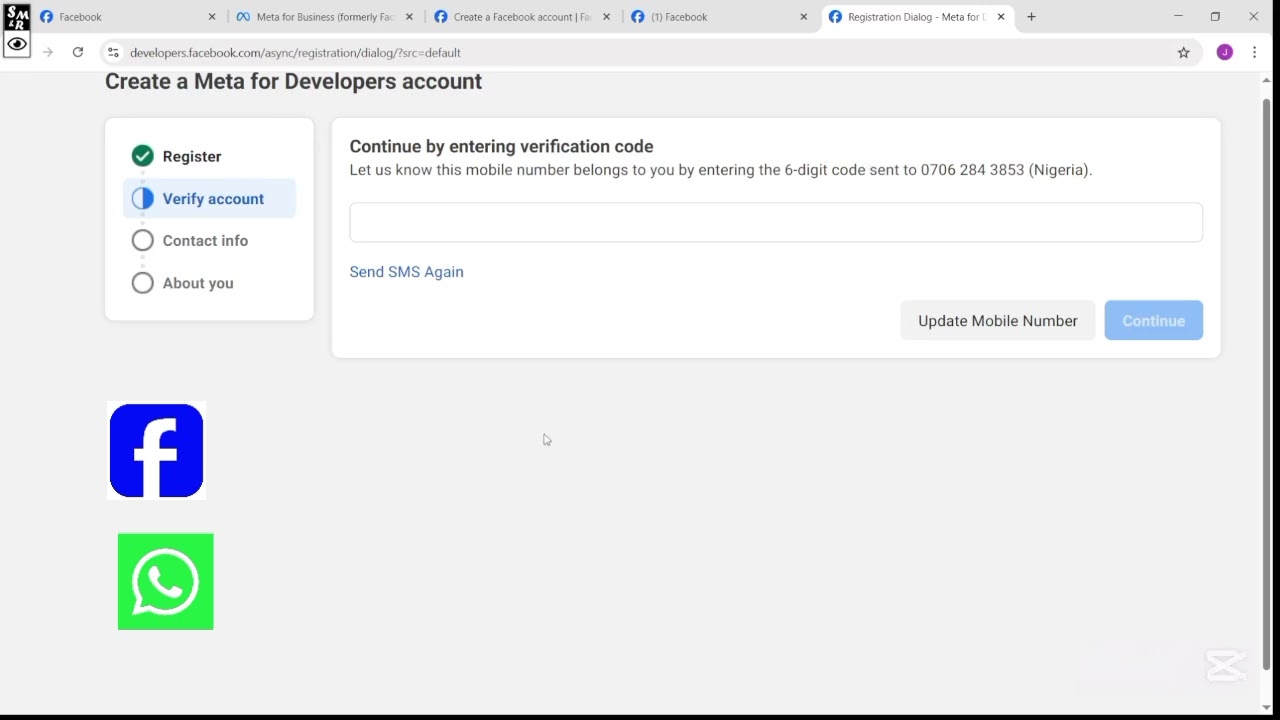Select the Contact info step
This screenshot has width=1280, height=720.
[209, 241]
